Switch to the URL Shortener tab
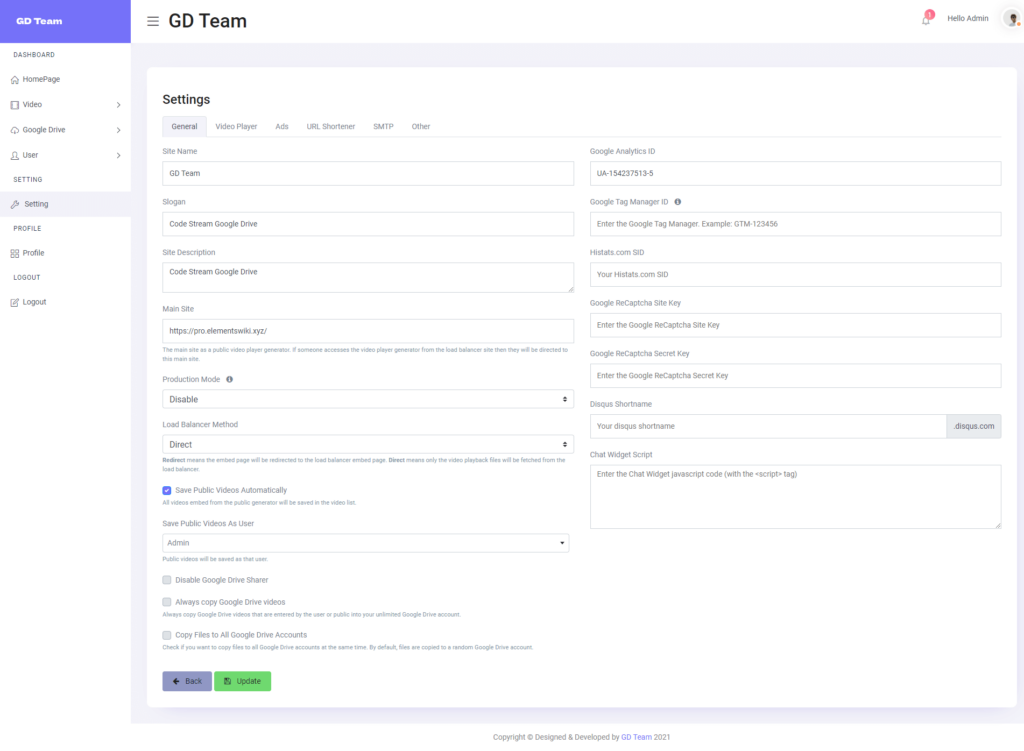 pos(330,127)
